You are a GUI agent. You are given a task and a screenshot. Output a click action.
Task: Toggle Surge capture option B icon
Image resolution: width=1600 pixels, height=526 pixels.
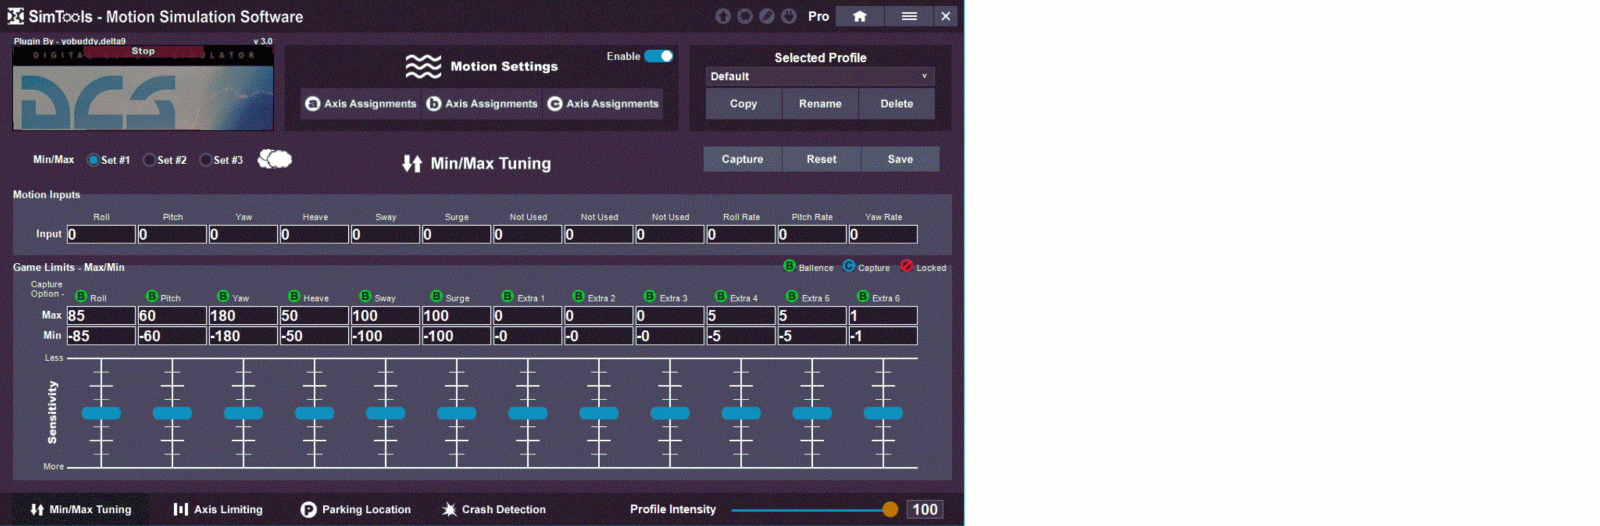pyautogui.click(x=436, y=296)
